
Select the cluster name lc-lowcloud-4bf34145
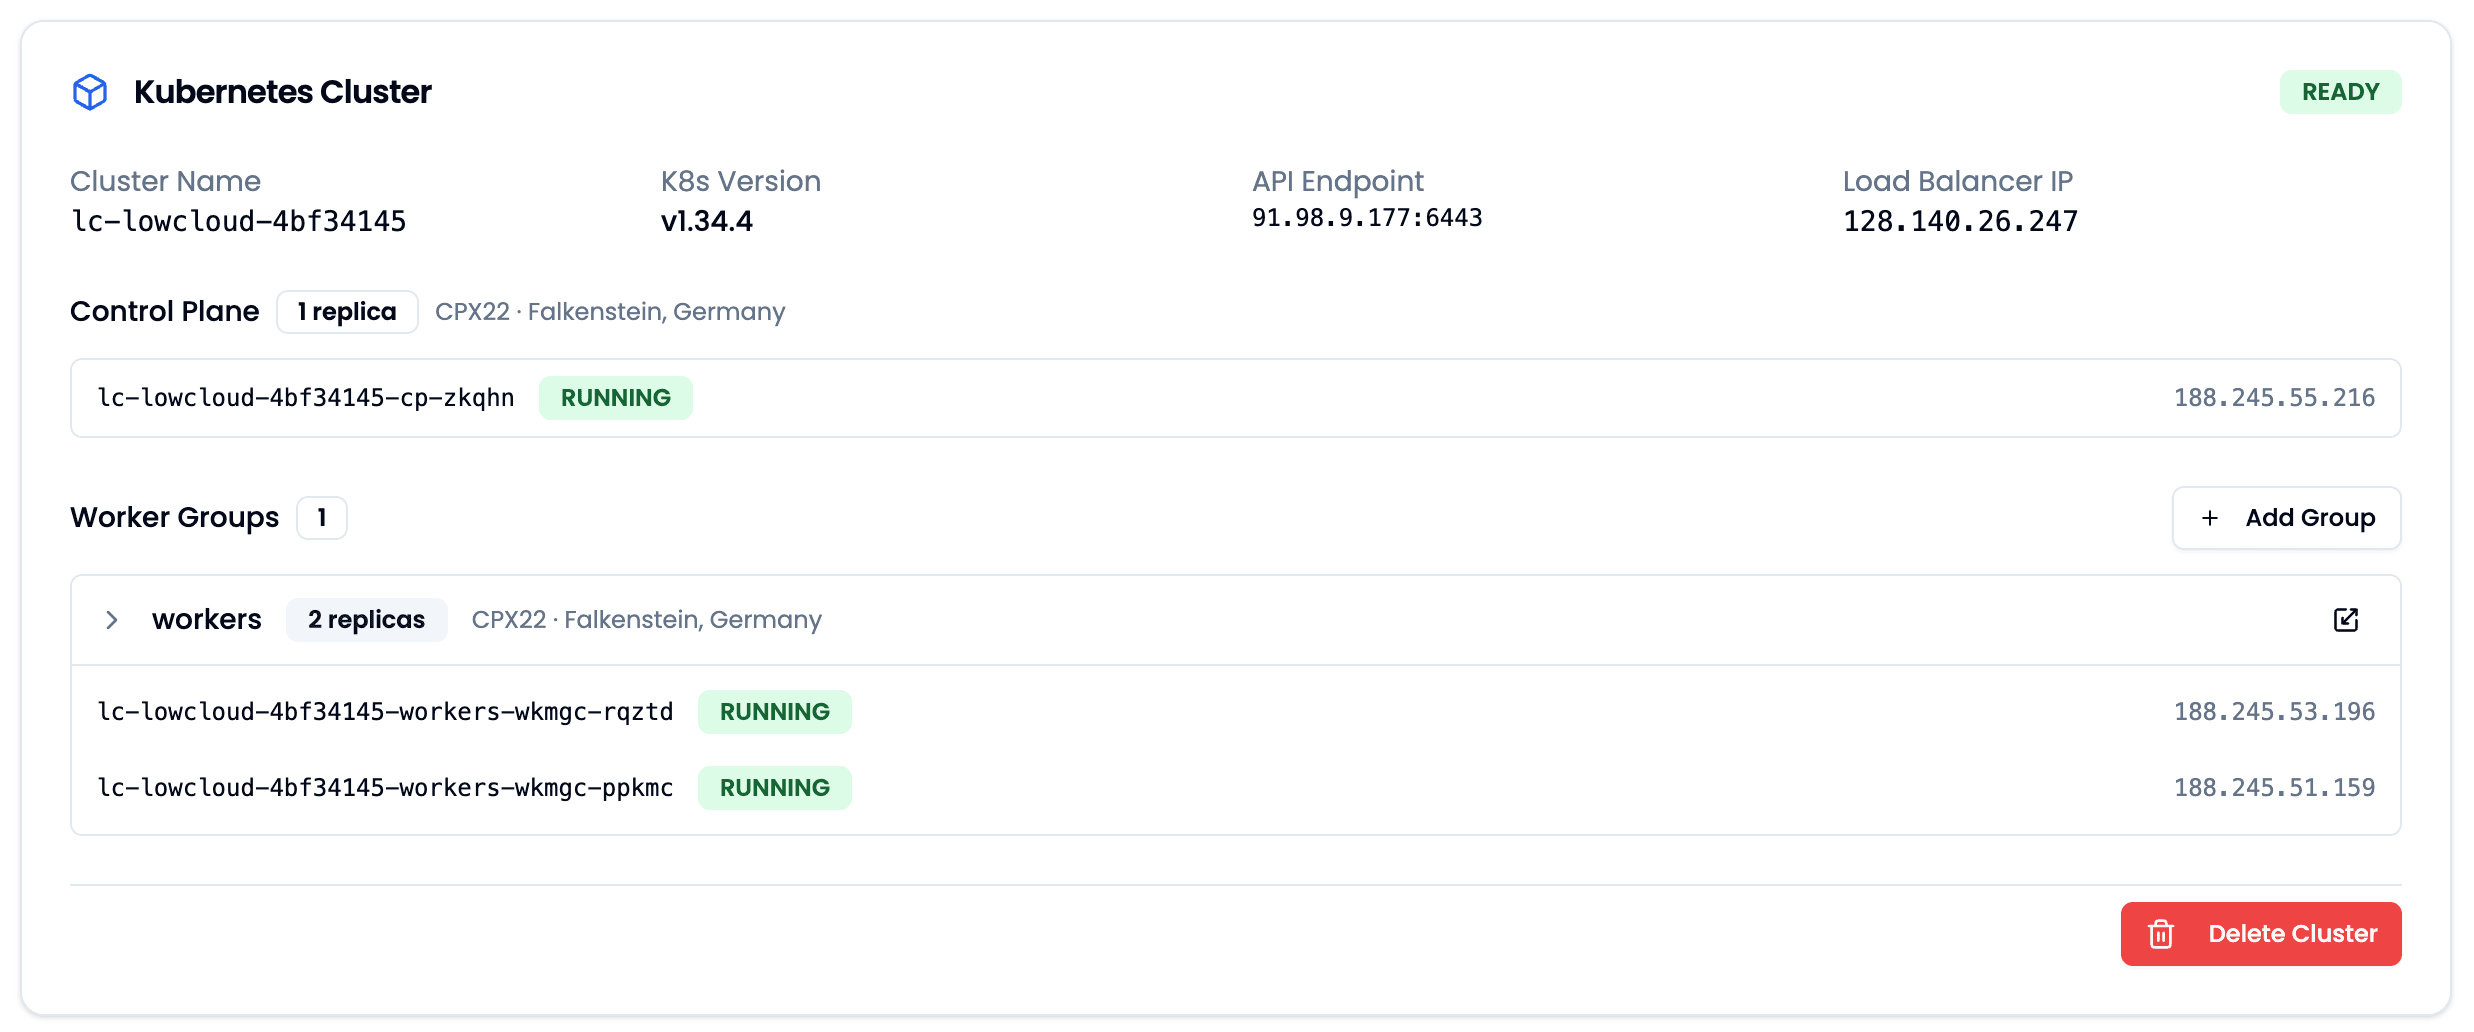click(238, 221)
